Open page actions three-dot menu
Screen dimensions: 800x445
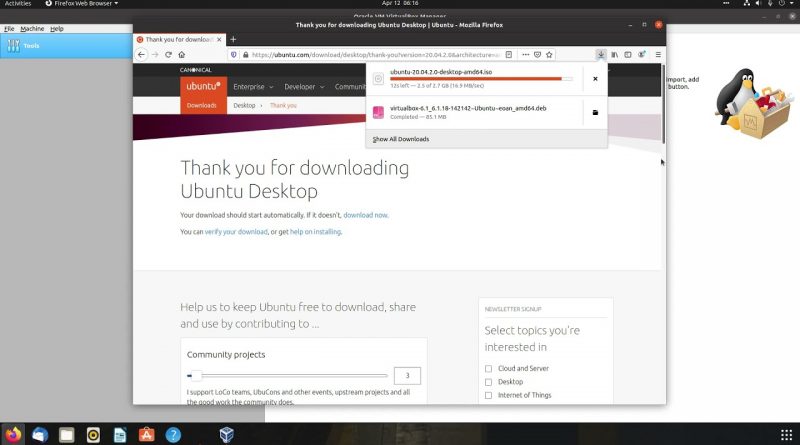(x=526, y=55)
